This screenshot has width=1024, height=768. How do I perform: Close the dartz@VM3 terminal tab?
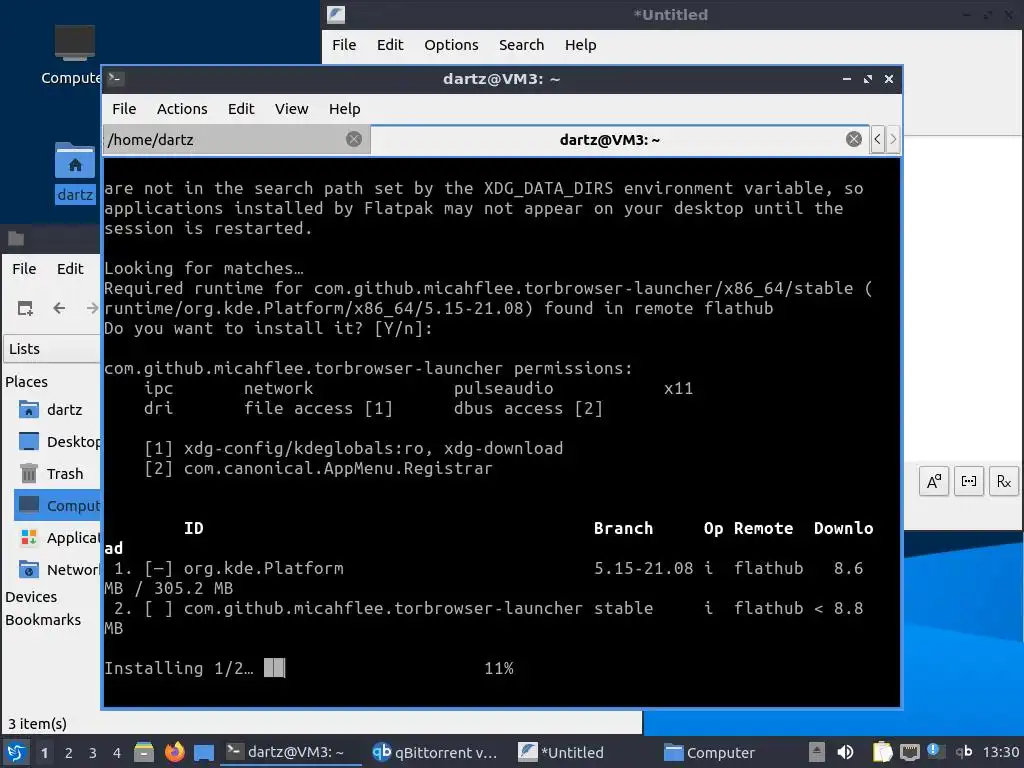coord(854,139)
